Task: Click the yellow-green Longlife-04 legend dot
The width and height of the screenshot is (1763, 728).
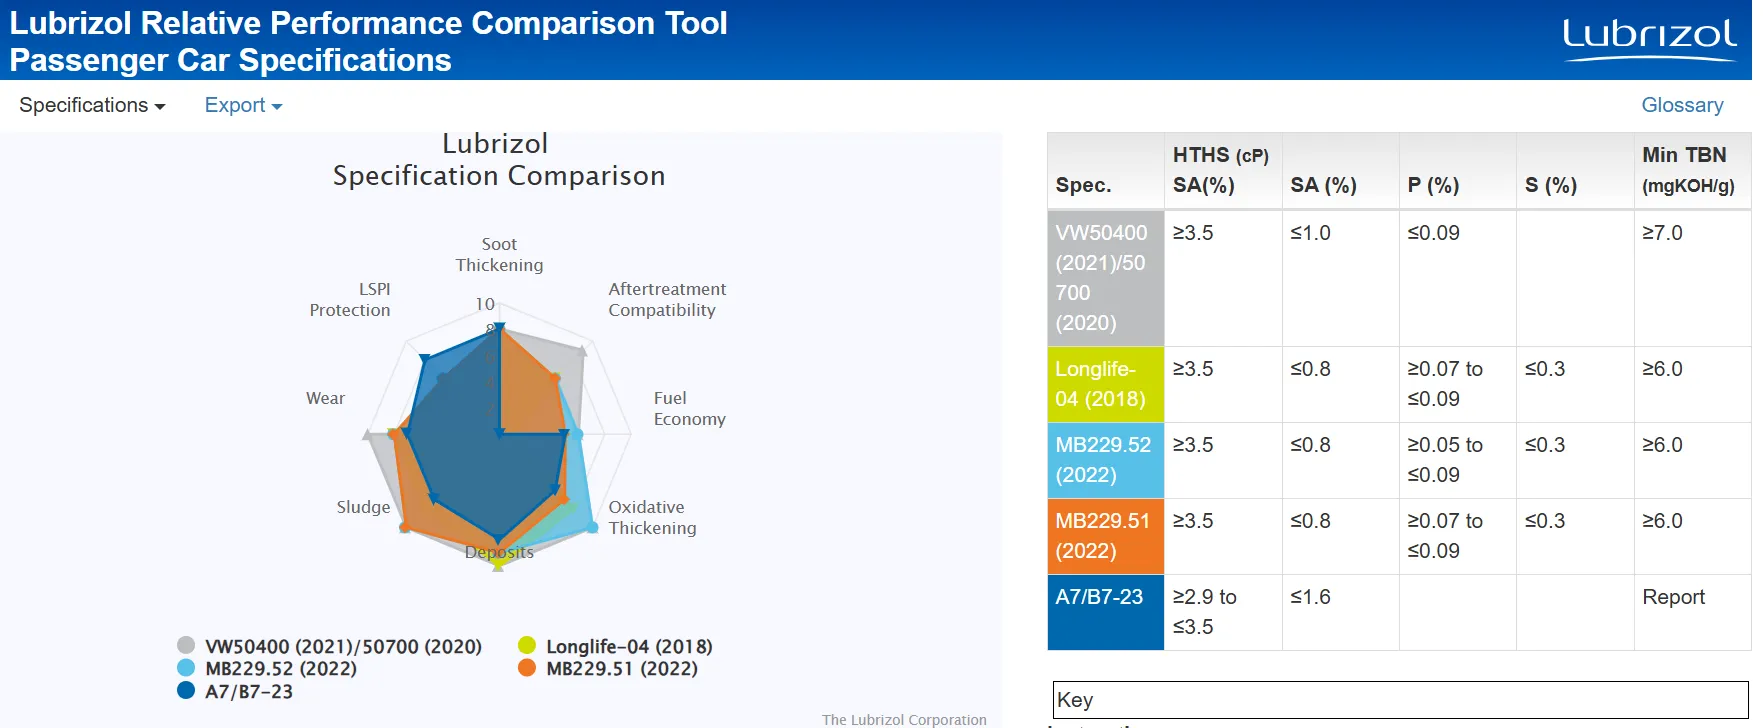Action: [527, 645]
